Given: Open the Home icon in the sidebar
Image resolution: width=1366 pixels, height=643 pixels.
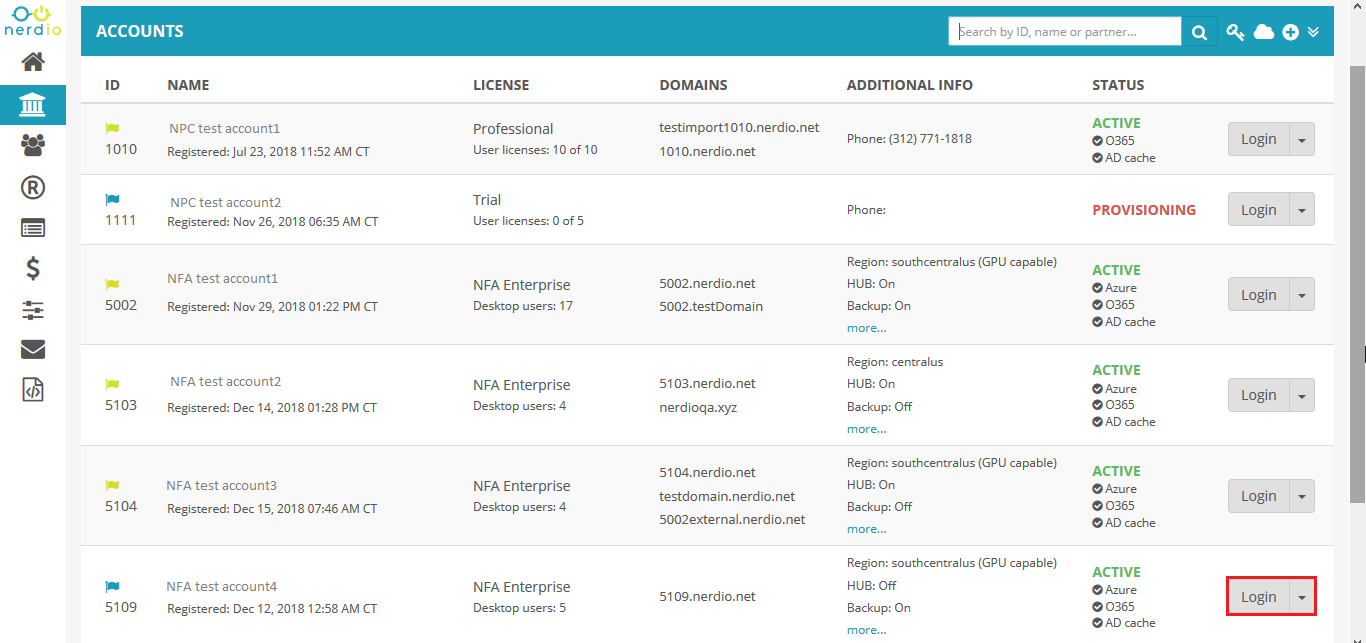Looking at the screenshot, I should pos(33,63).
